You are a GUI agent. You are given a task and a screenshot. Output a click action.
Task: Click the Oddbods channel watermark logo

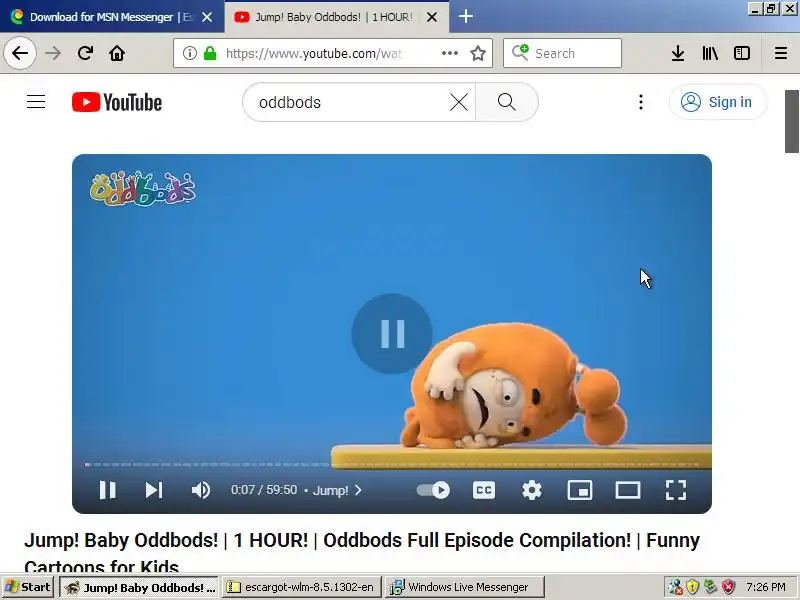(x=142, y=189)
